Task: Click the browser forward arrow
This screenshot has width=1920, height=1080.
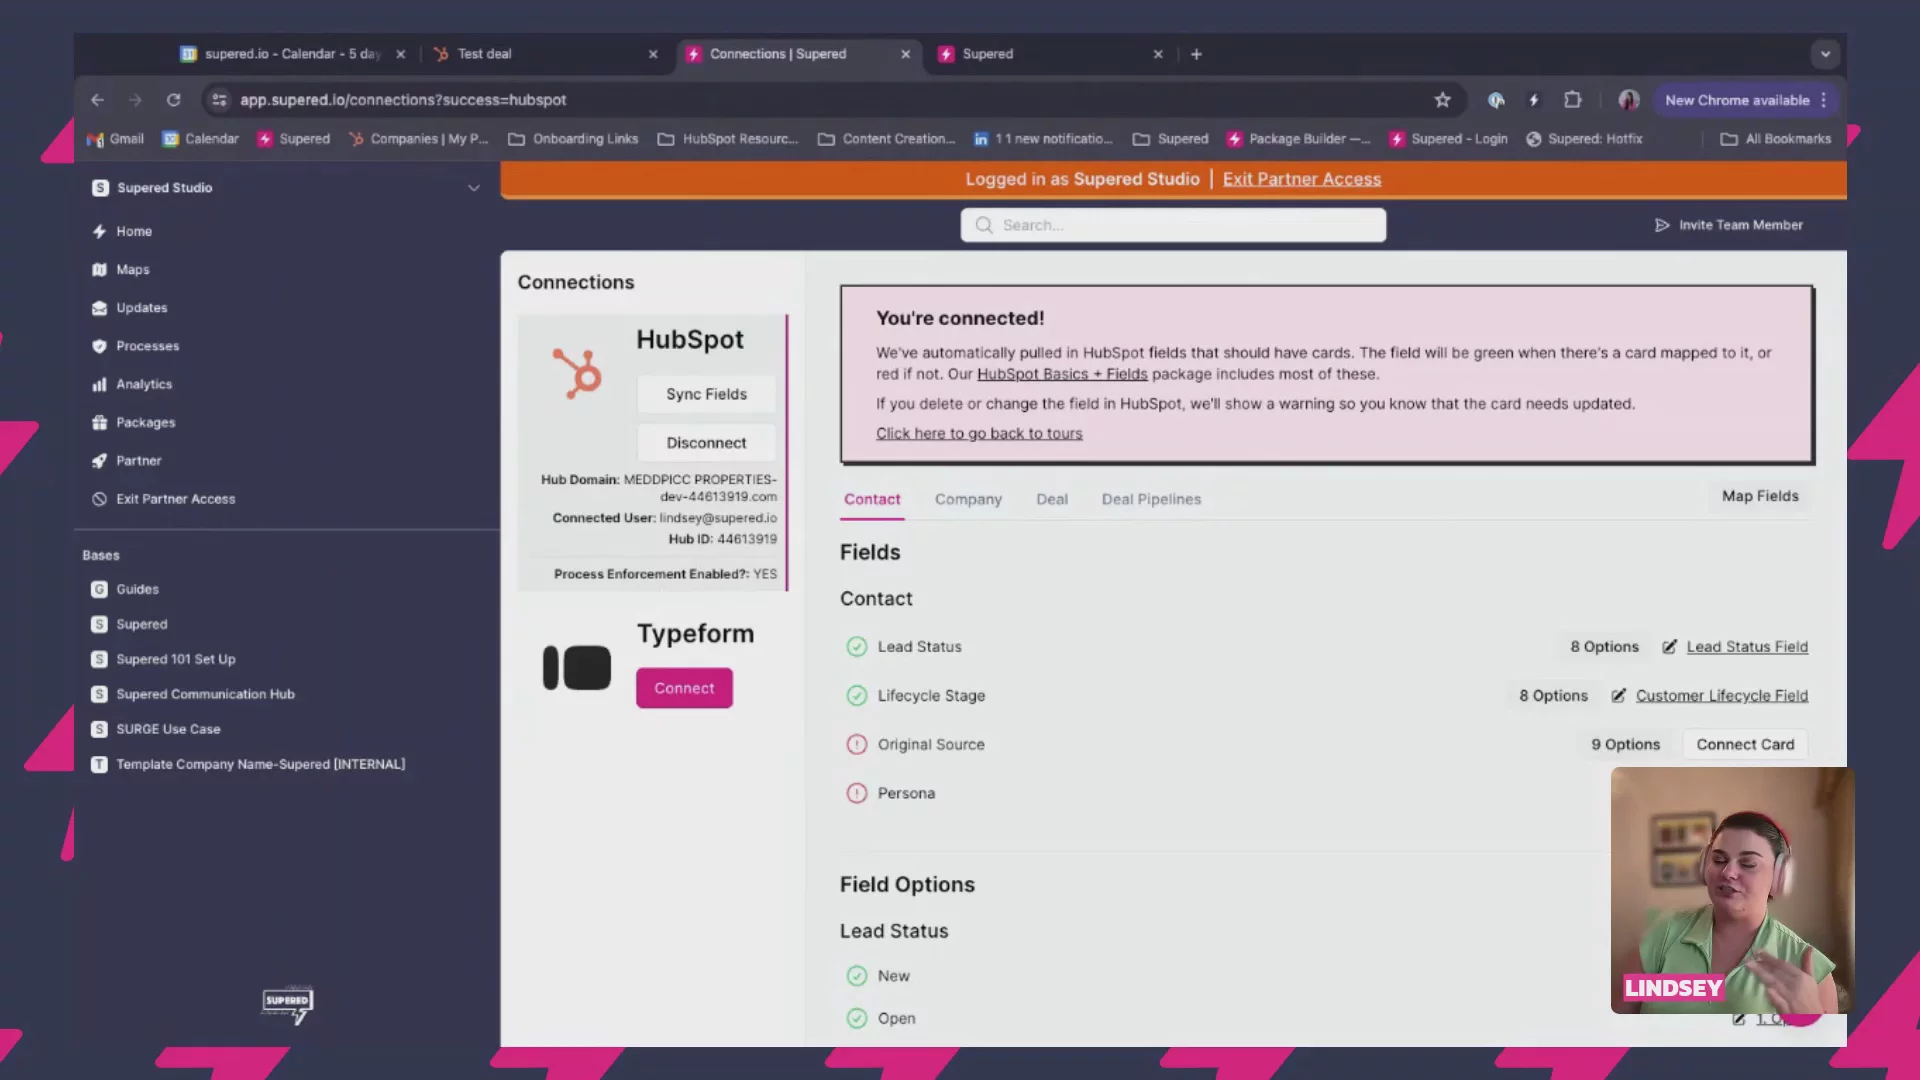Action: (x=135, y=100)
